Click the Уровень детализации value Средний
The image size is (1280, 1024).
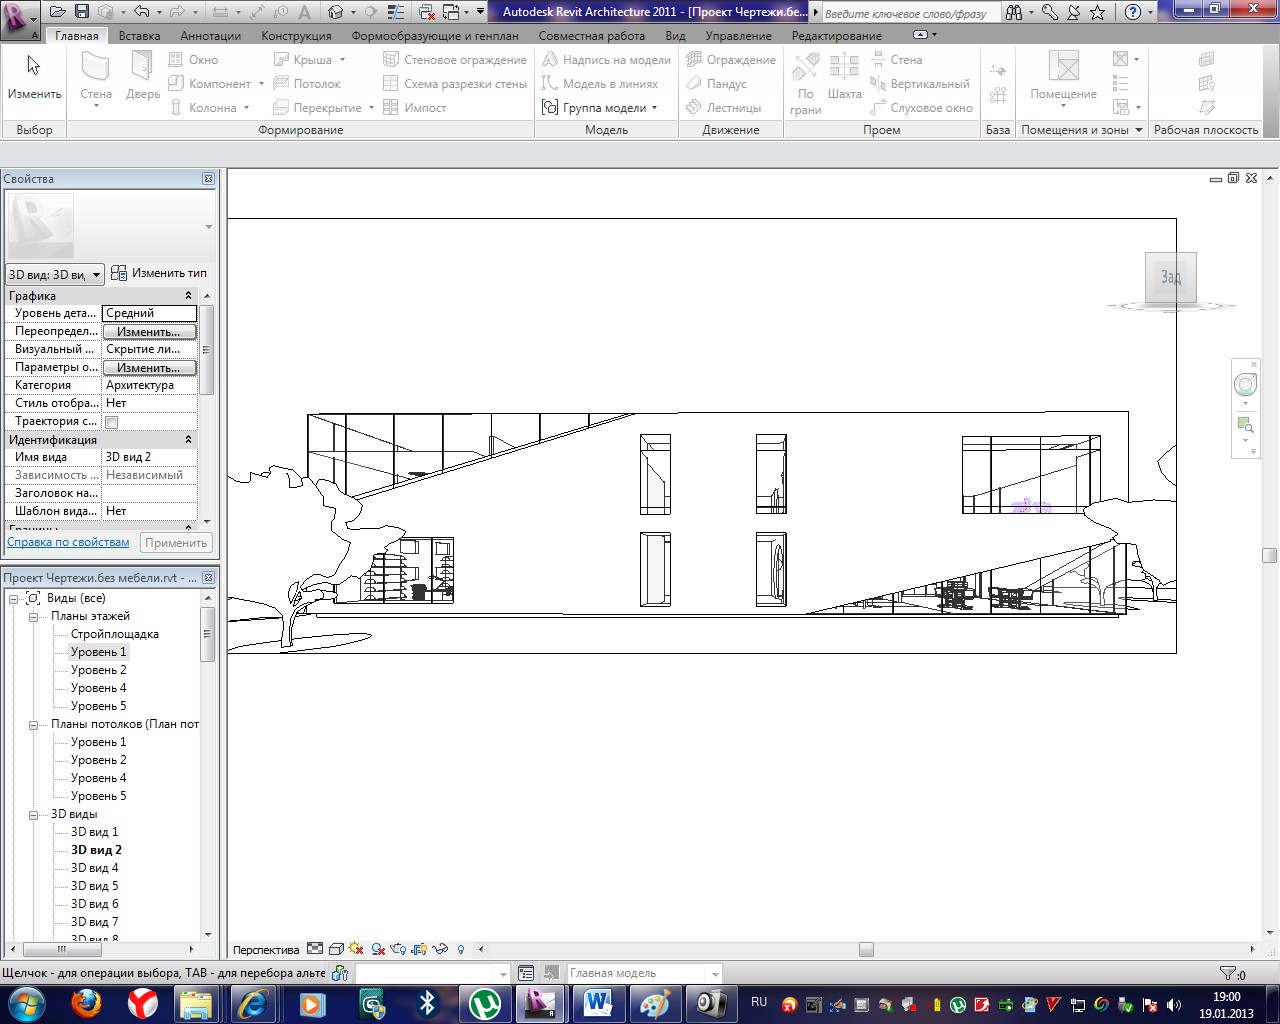point(150,313)
